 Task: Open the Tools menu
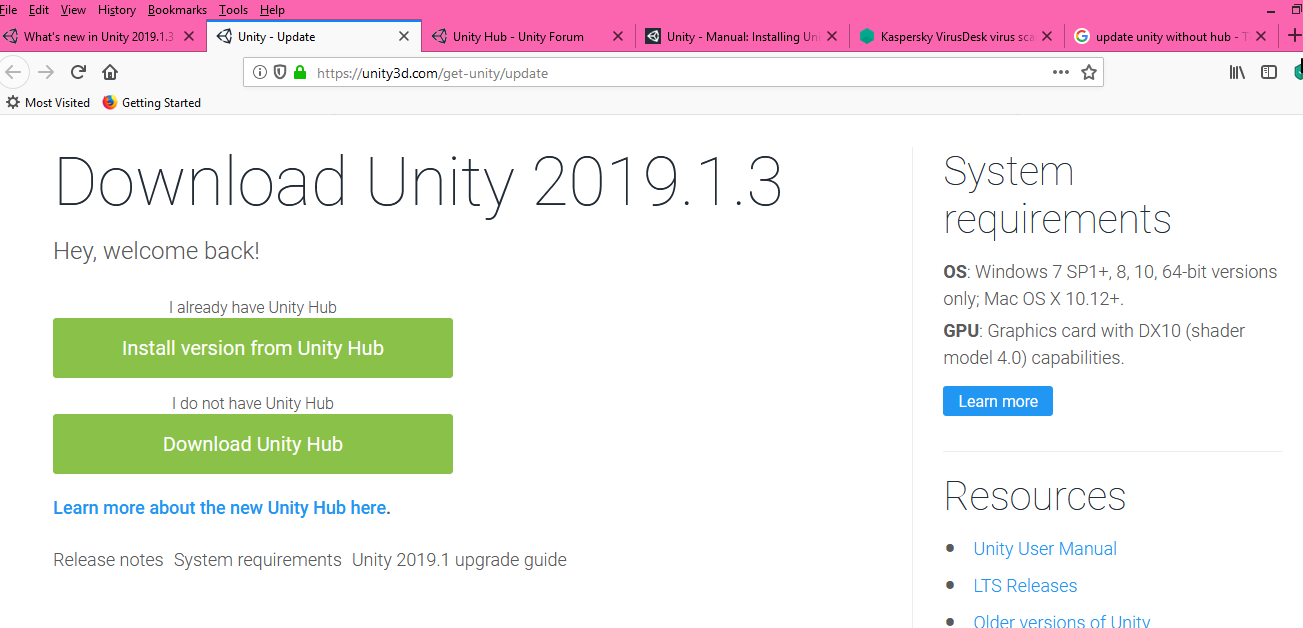point(232,9)
